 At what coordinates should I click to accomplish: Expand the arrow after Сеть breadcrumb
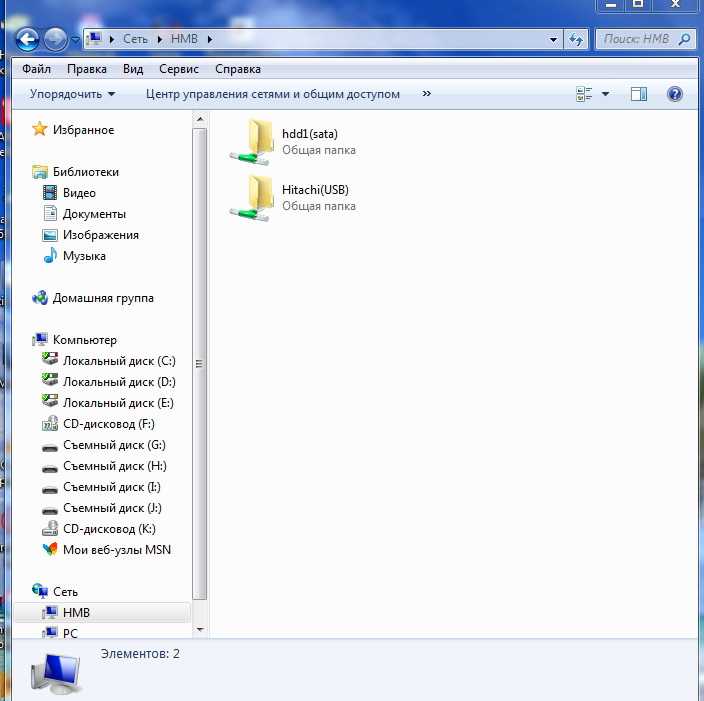(160, 40)
